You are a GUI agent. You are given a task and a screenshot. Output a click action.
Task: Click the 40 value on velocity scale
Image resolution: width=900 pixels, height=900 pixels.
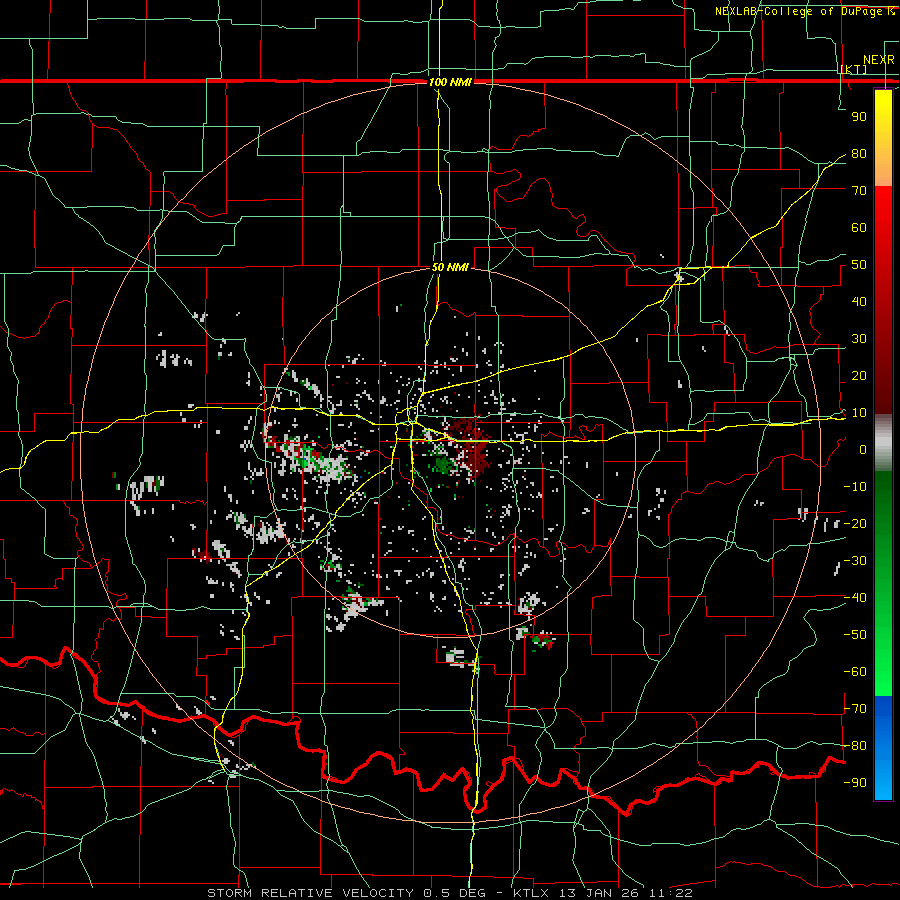pos(859,302)
